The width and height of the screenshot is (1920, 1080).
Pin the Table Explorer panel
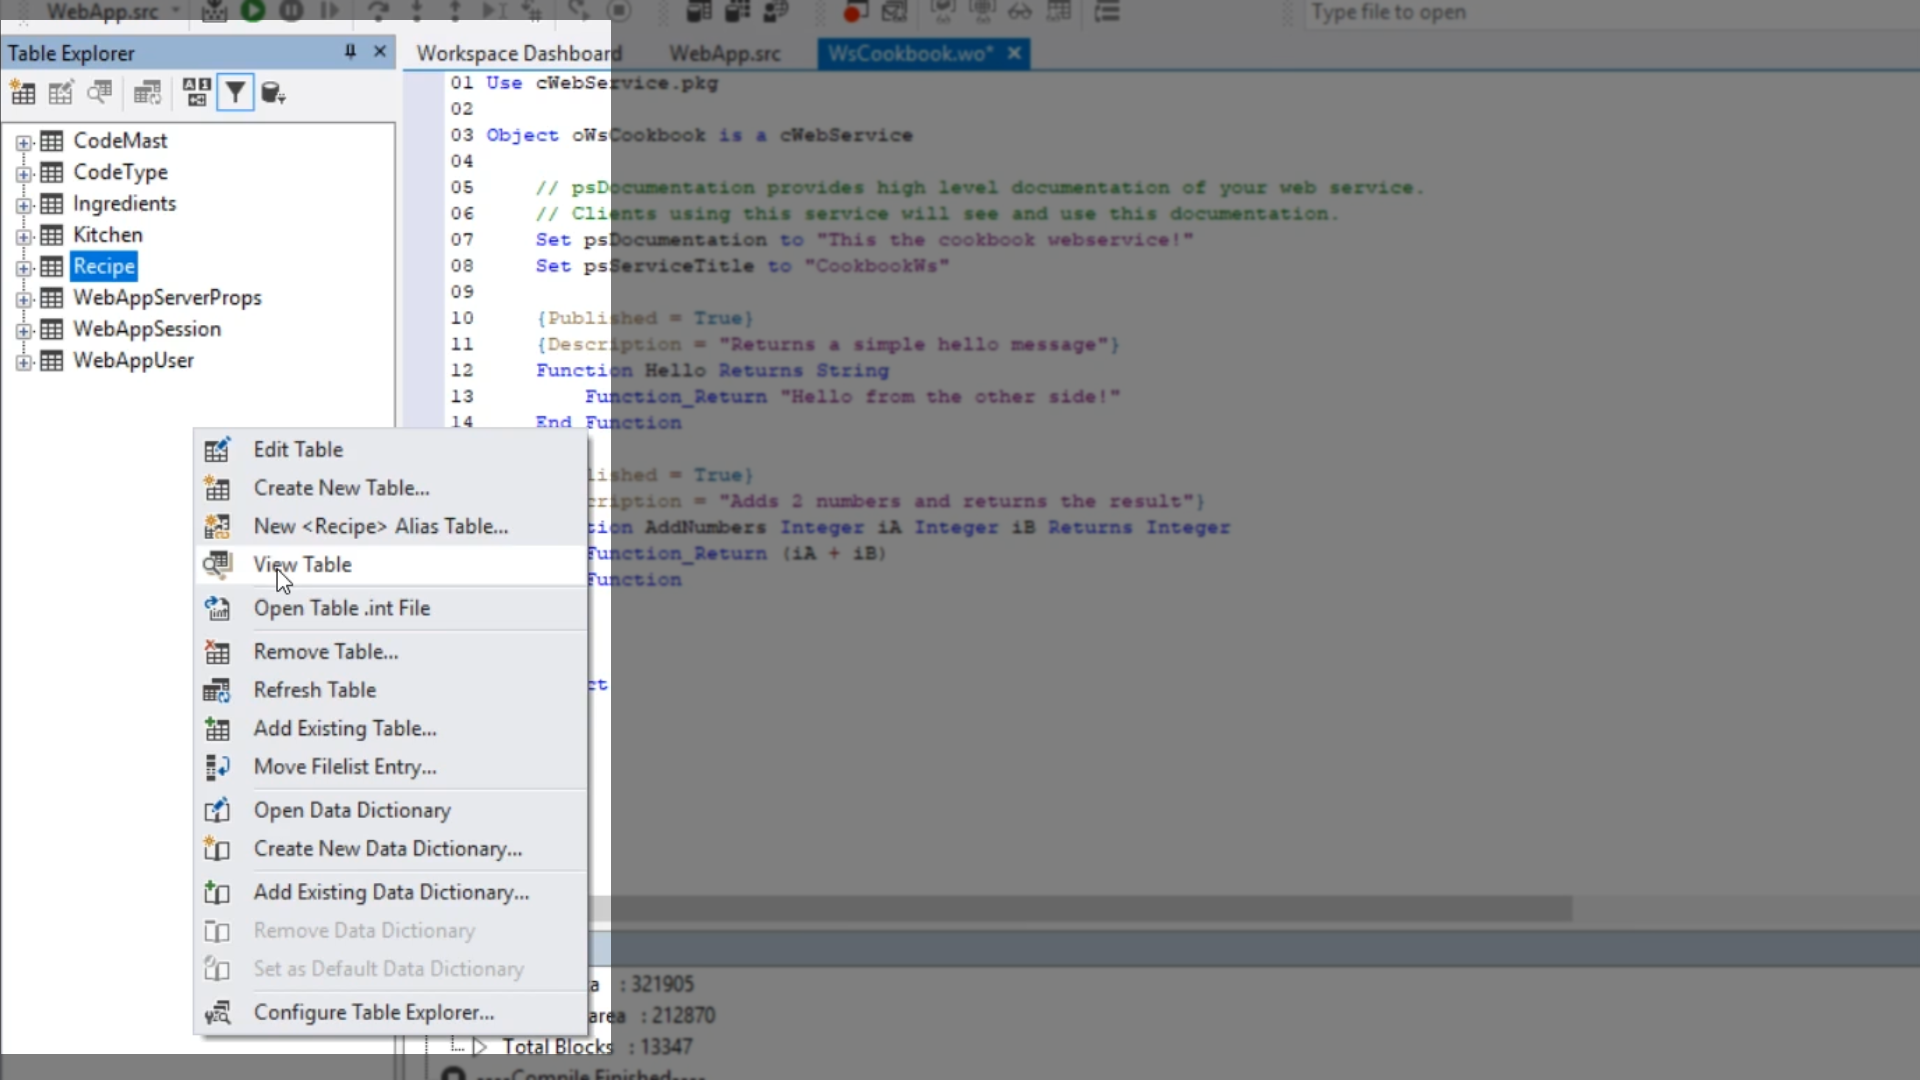point(350,52)
